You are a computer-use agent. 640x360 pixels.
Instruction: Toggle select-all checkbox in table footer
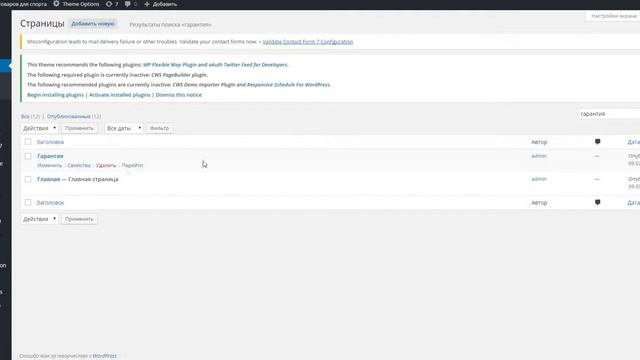tap(28, 202)
